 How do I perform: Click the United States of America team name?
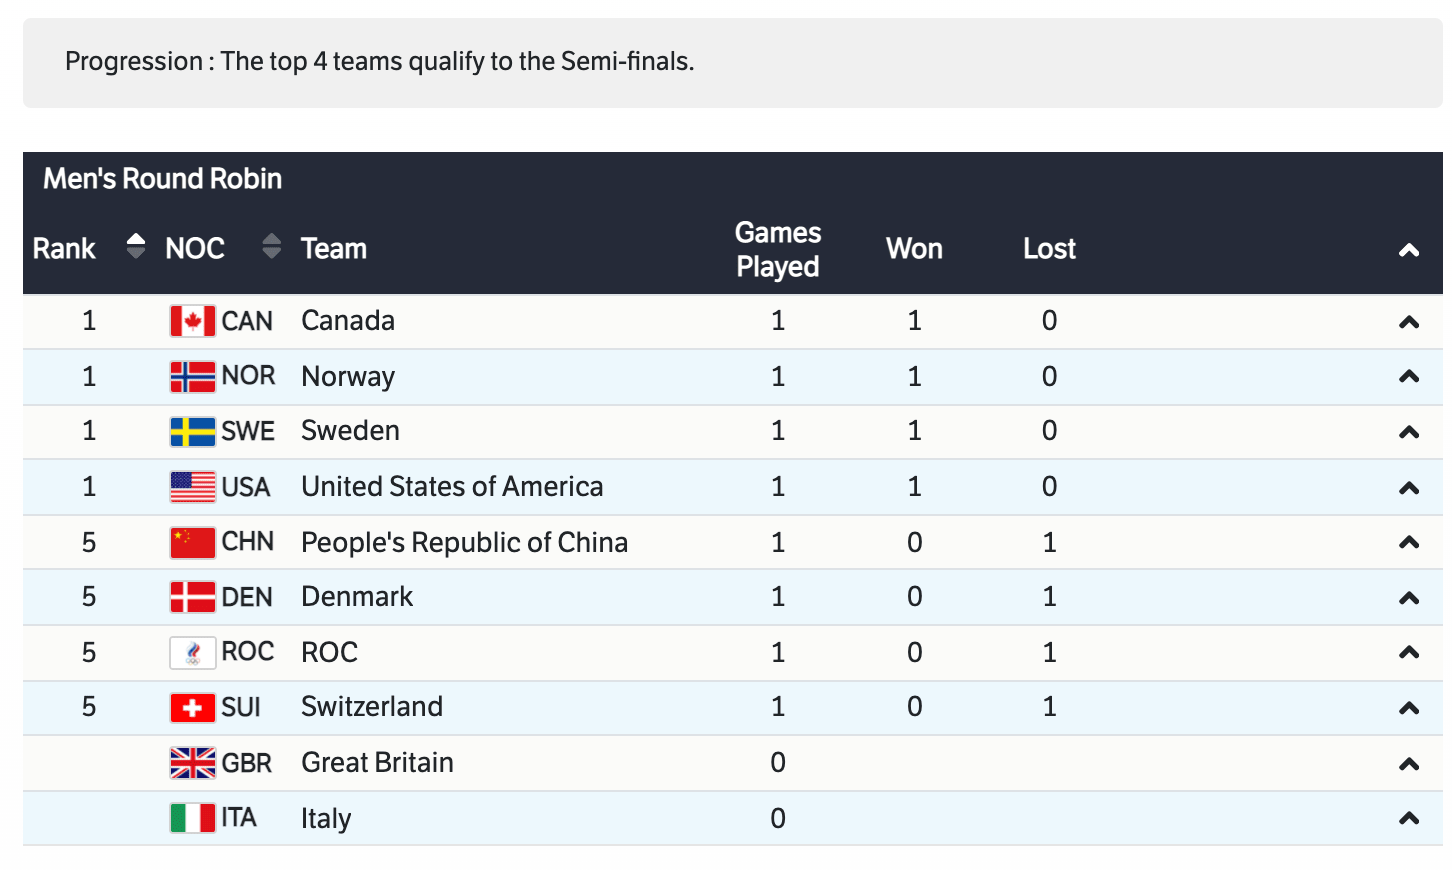452,487
